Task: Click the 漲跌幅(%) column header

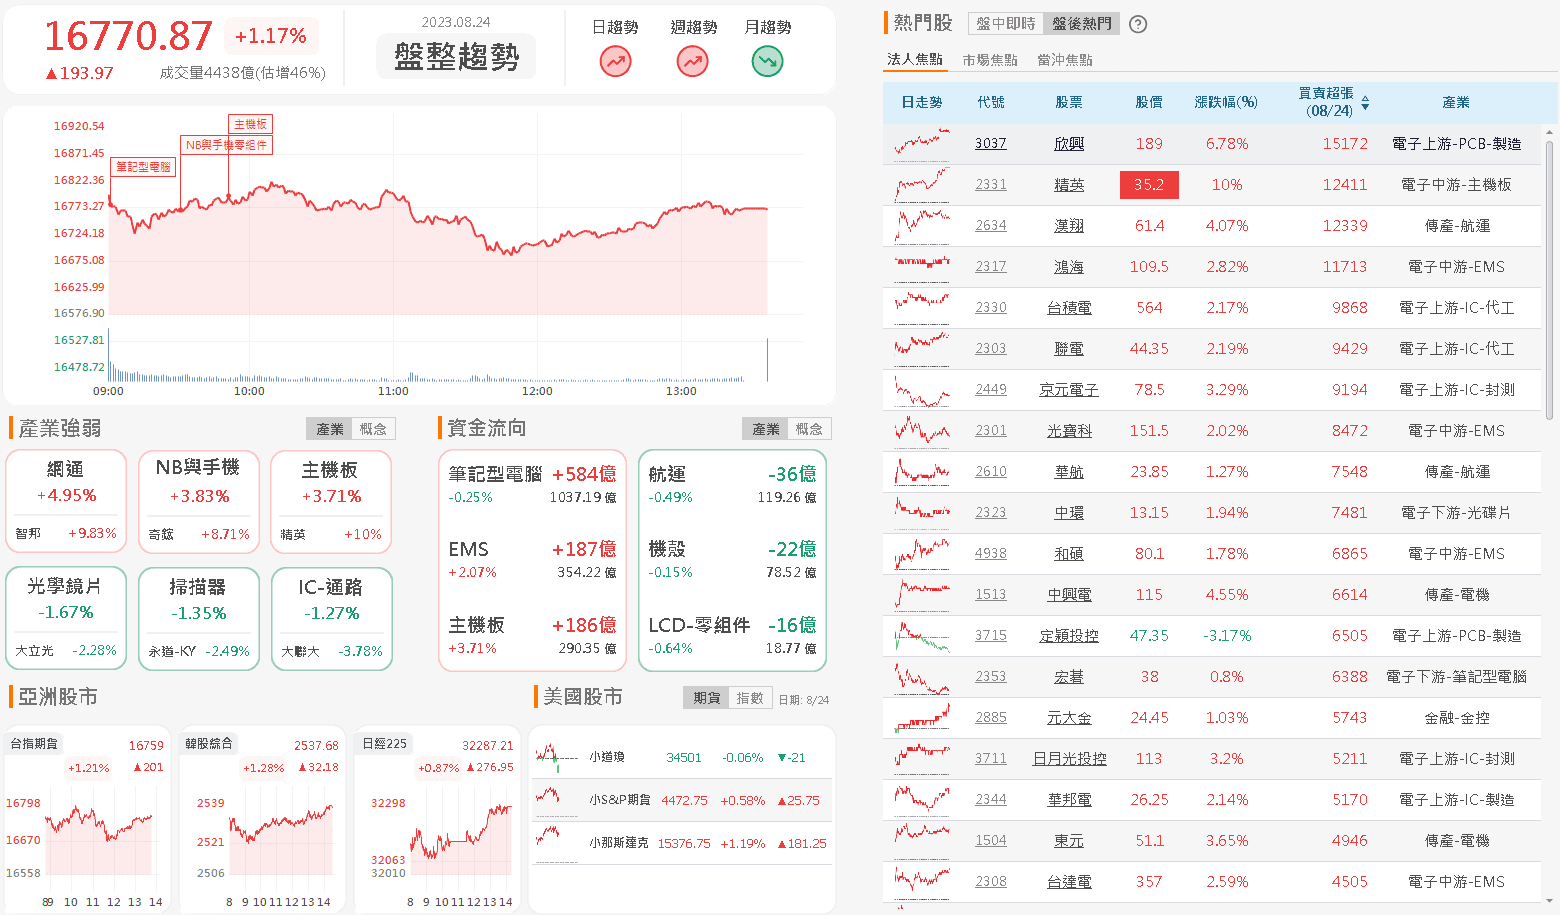Action: [1226, 103]
